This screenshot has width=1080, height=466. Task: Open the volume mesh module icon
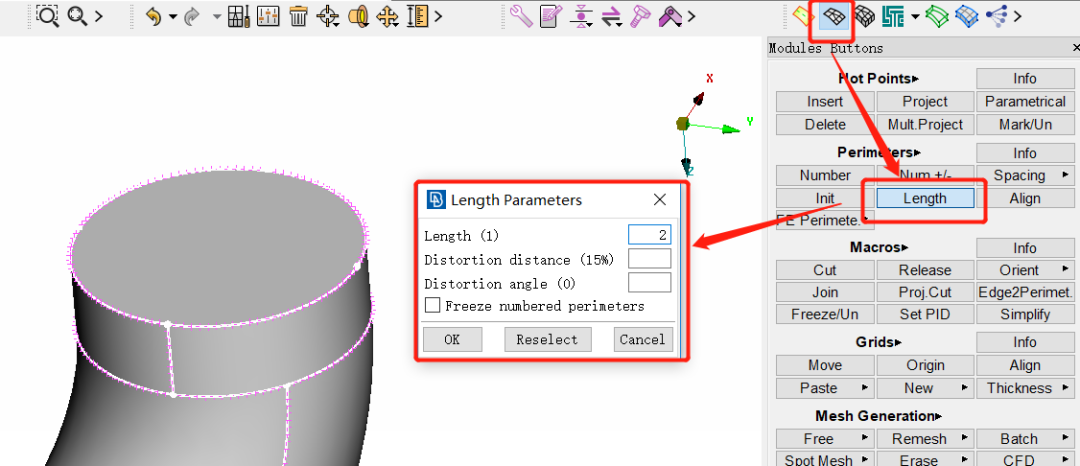click(864, 15)
